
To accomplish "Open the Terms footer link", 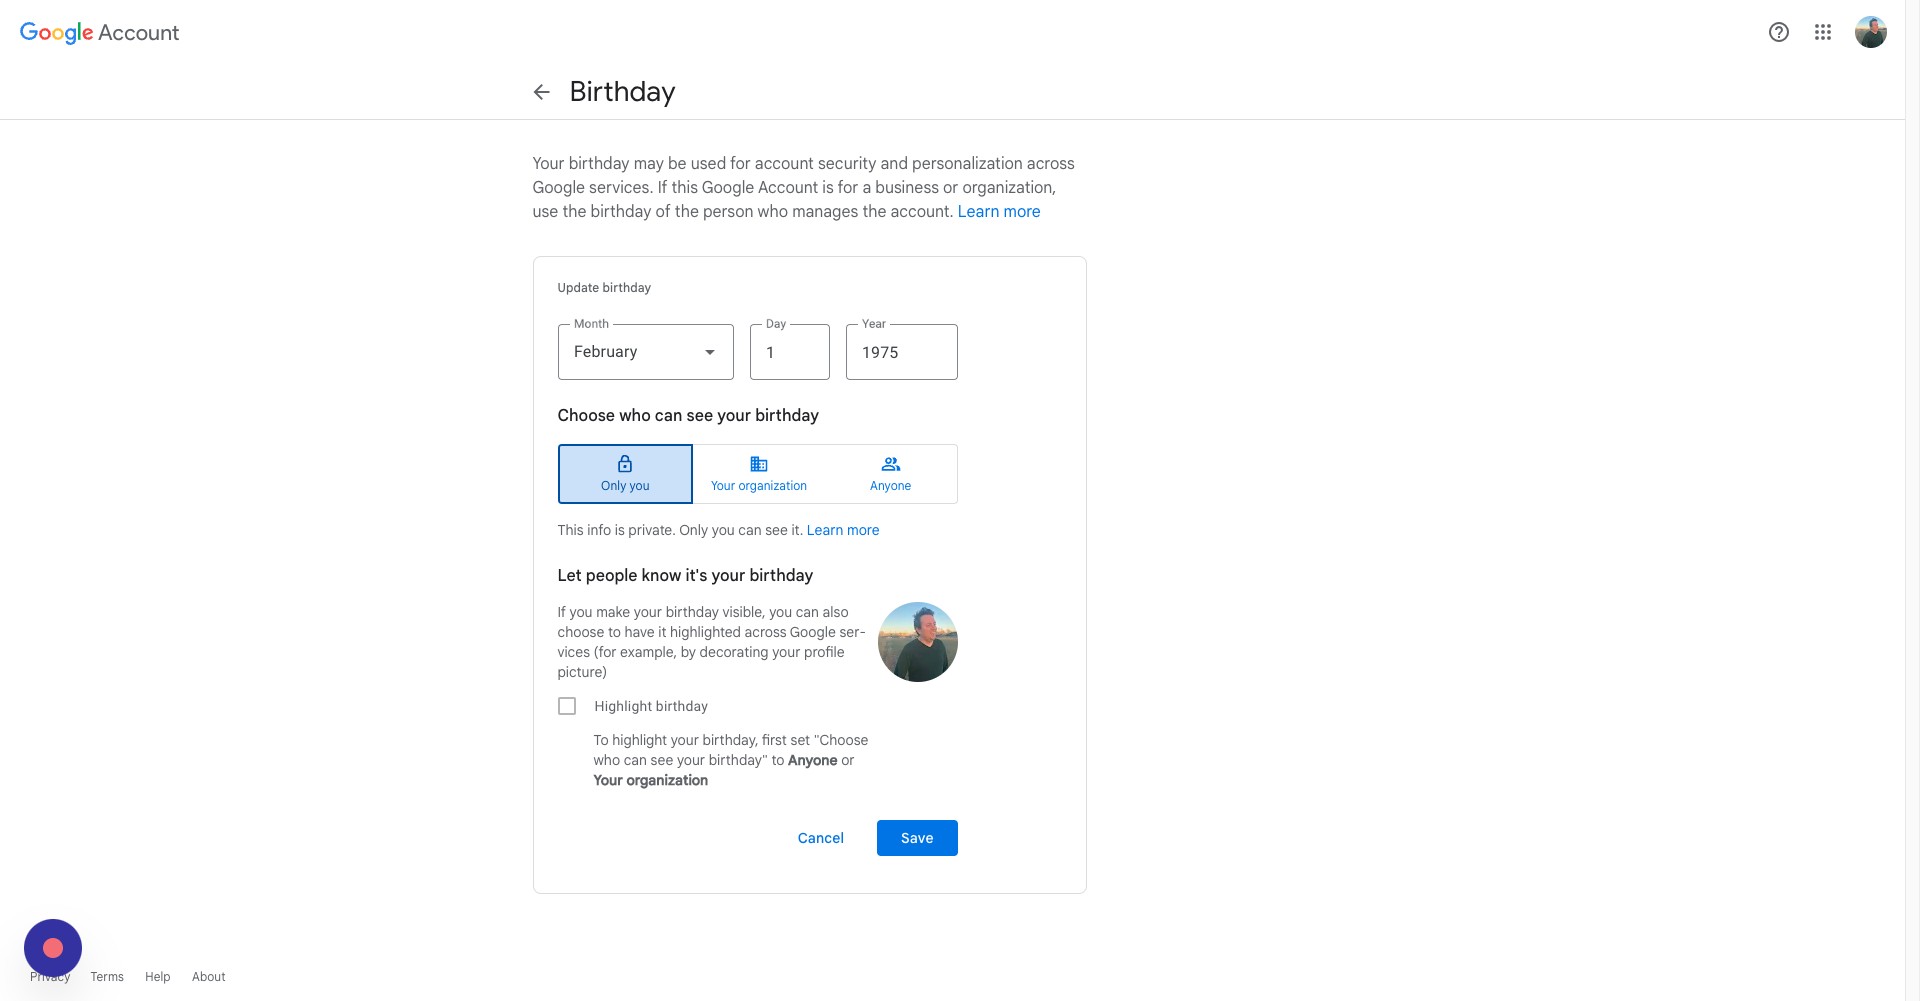I will [x=107, y=977].
